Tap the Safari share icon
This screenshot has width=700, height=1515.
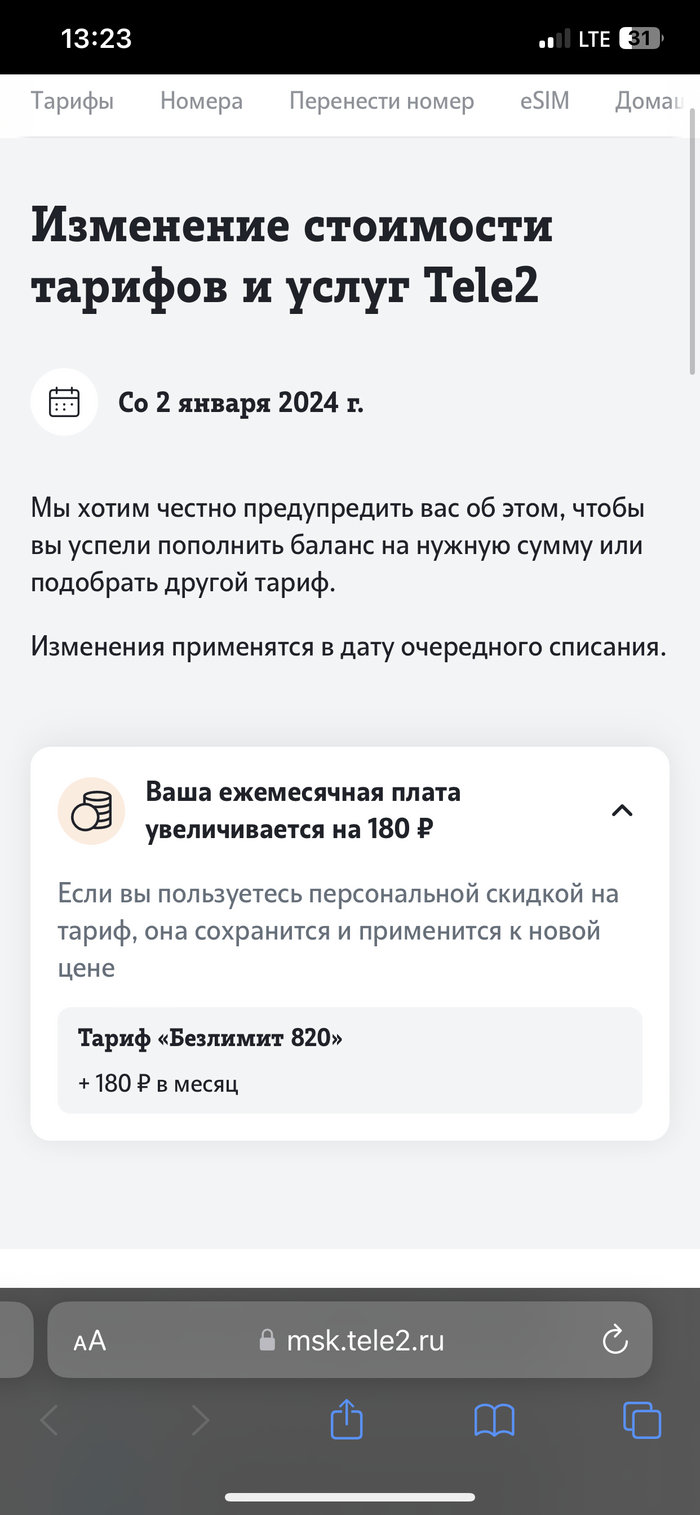pos(346,1419)
